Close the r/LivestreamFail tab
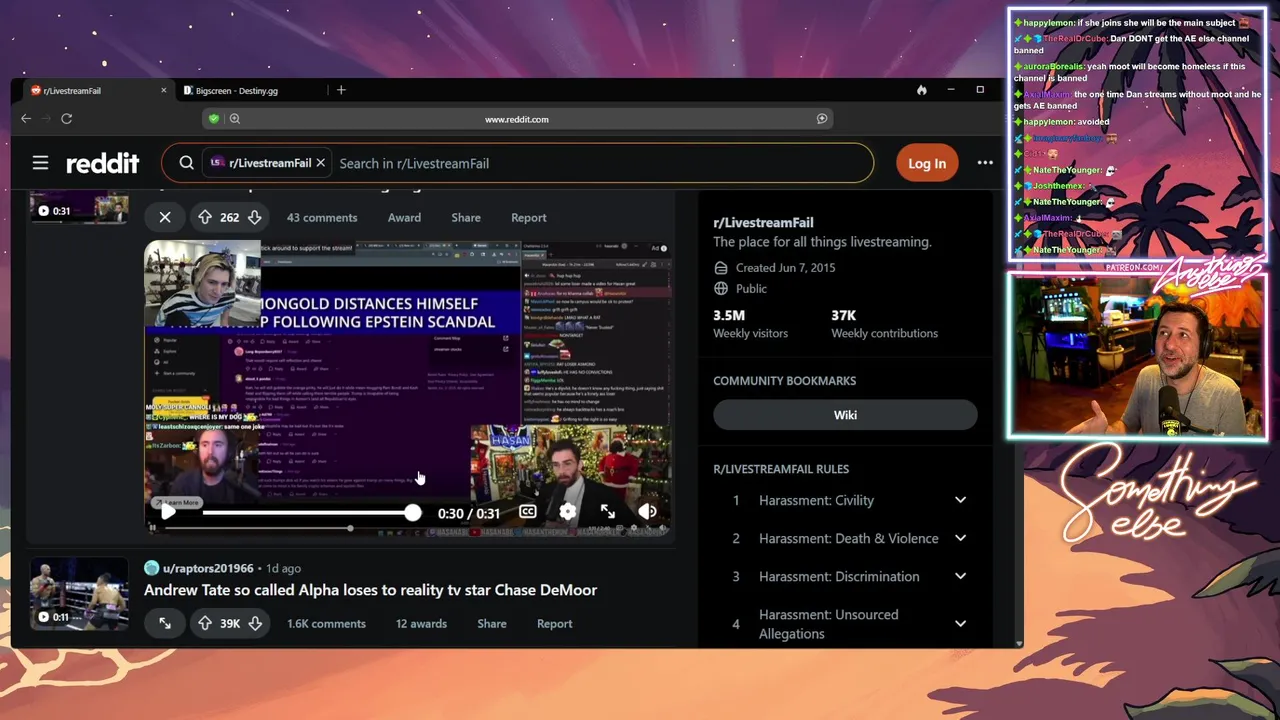 tap(163, 90)
